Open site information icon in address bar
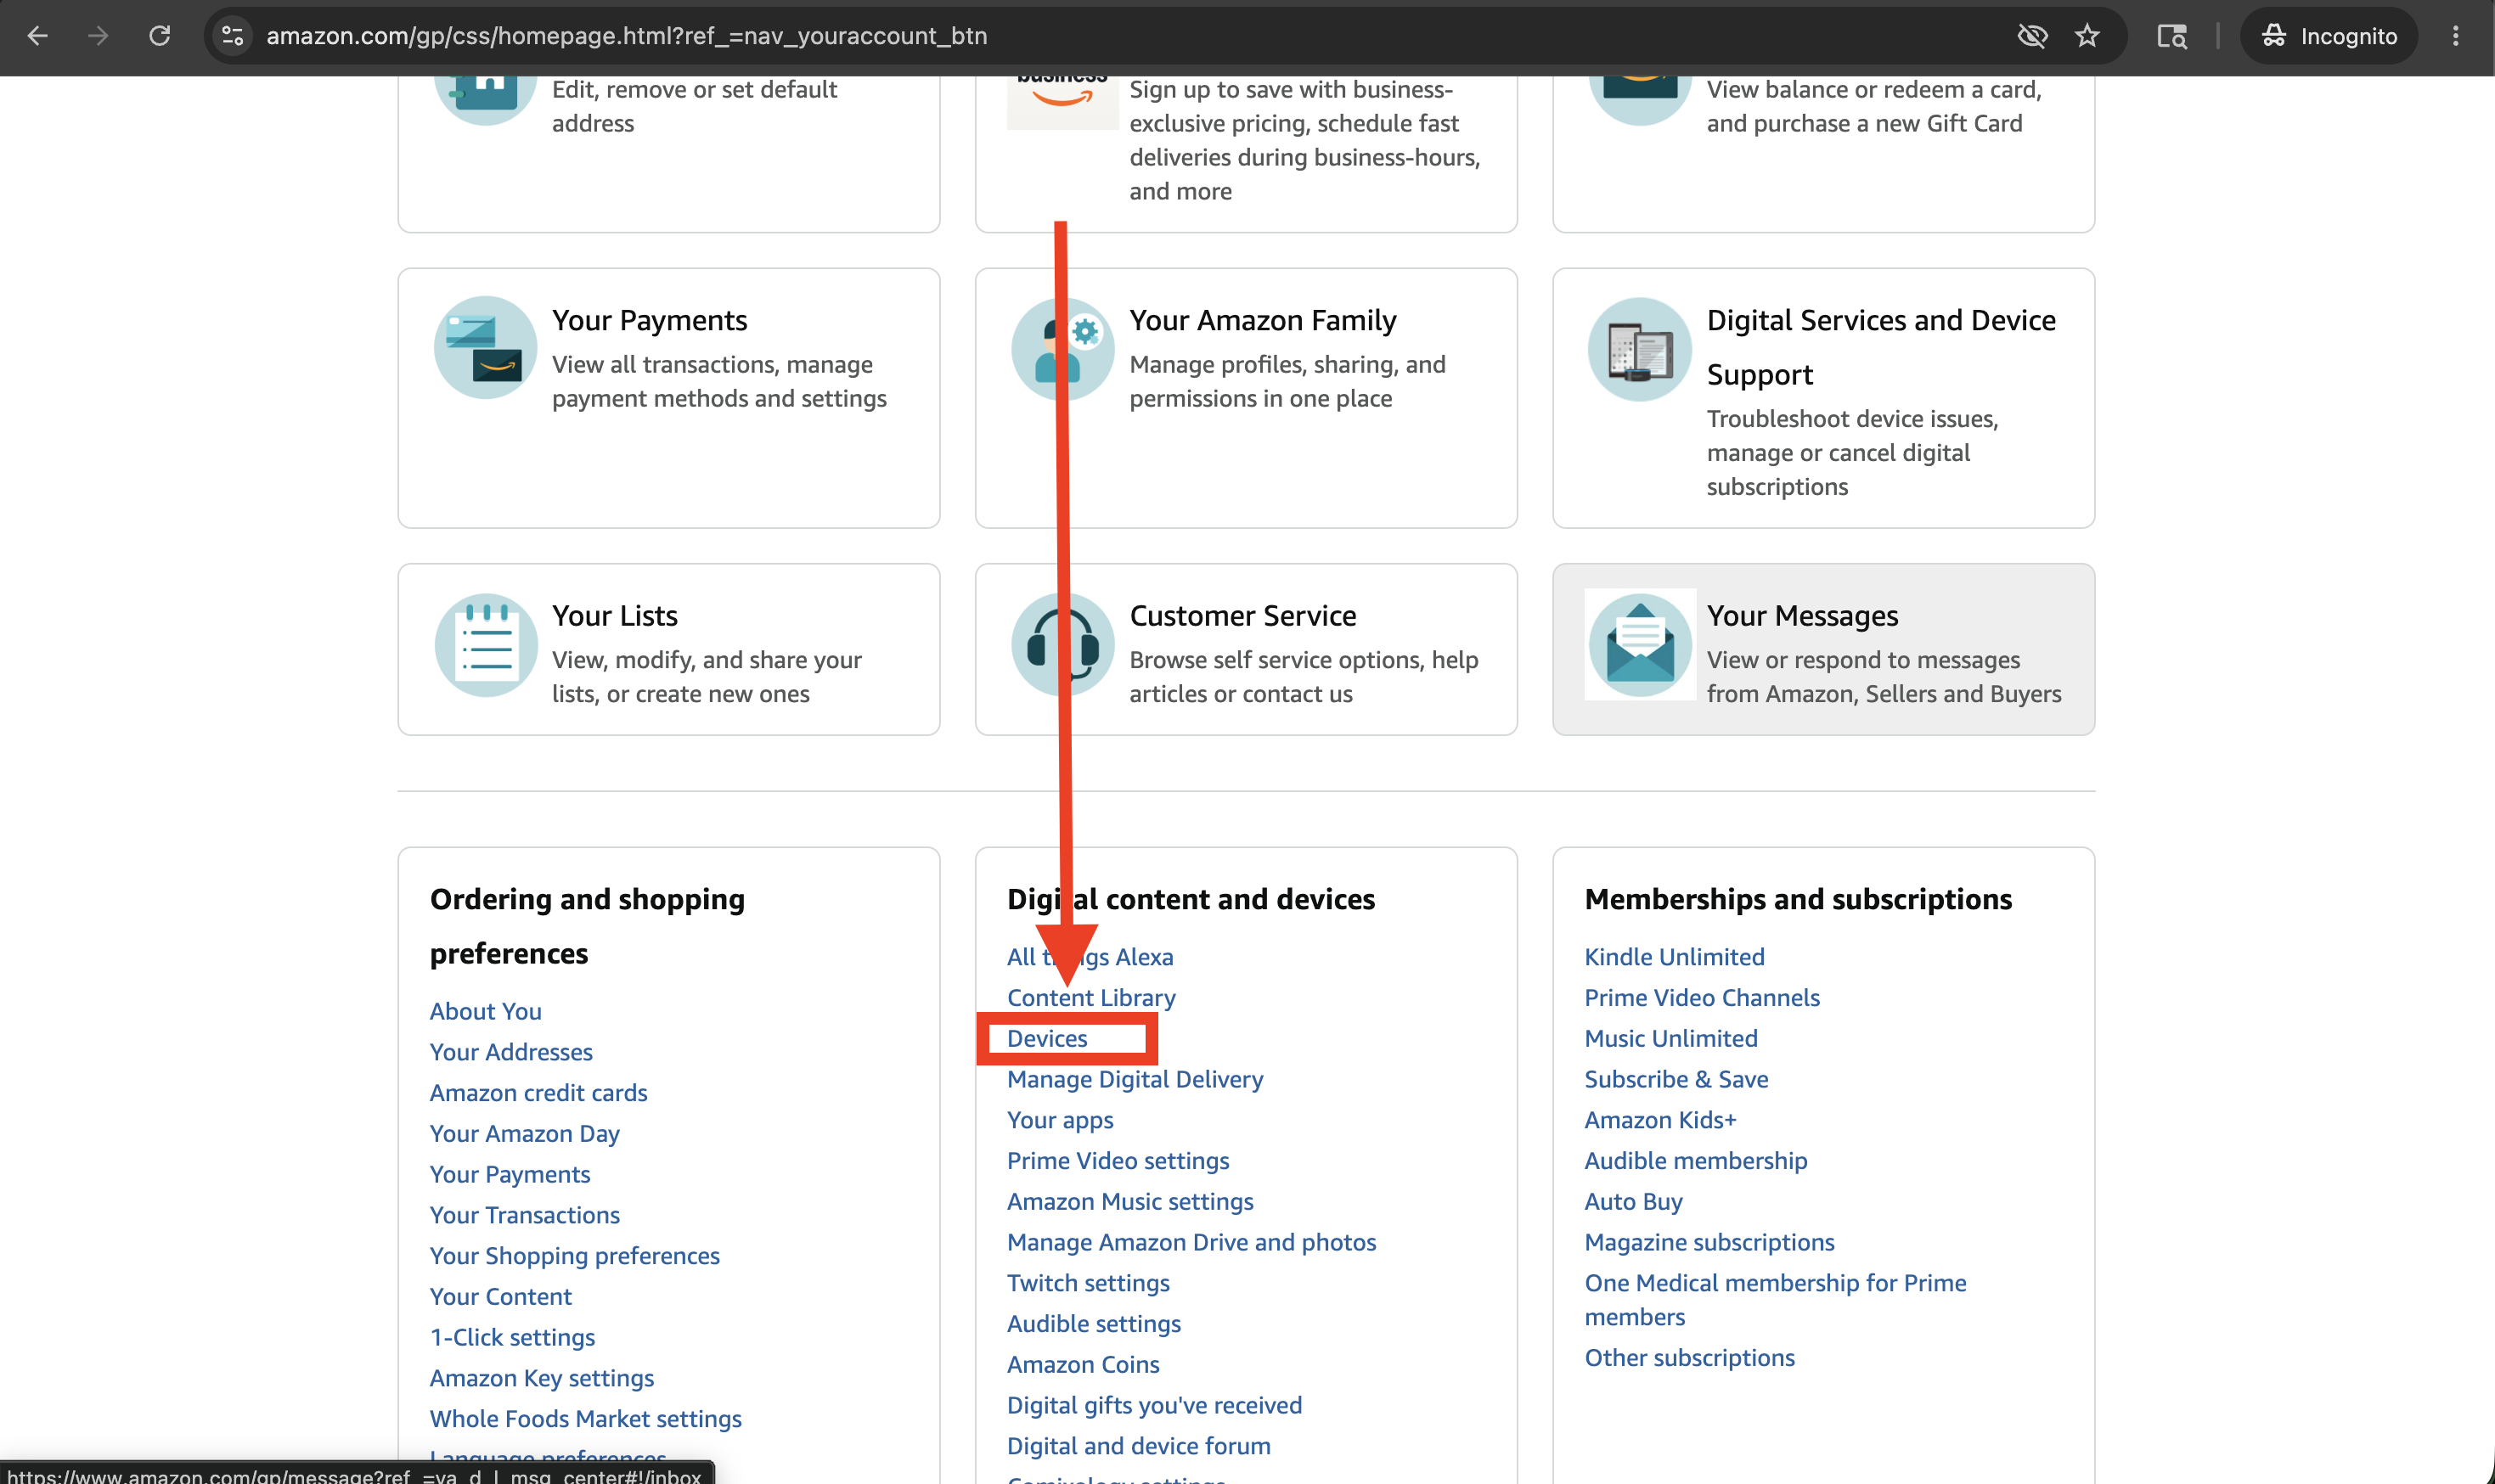Image resolution: width=2495 pixels, height=1484 pixels. [x=233, y=36]
